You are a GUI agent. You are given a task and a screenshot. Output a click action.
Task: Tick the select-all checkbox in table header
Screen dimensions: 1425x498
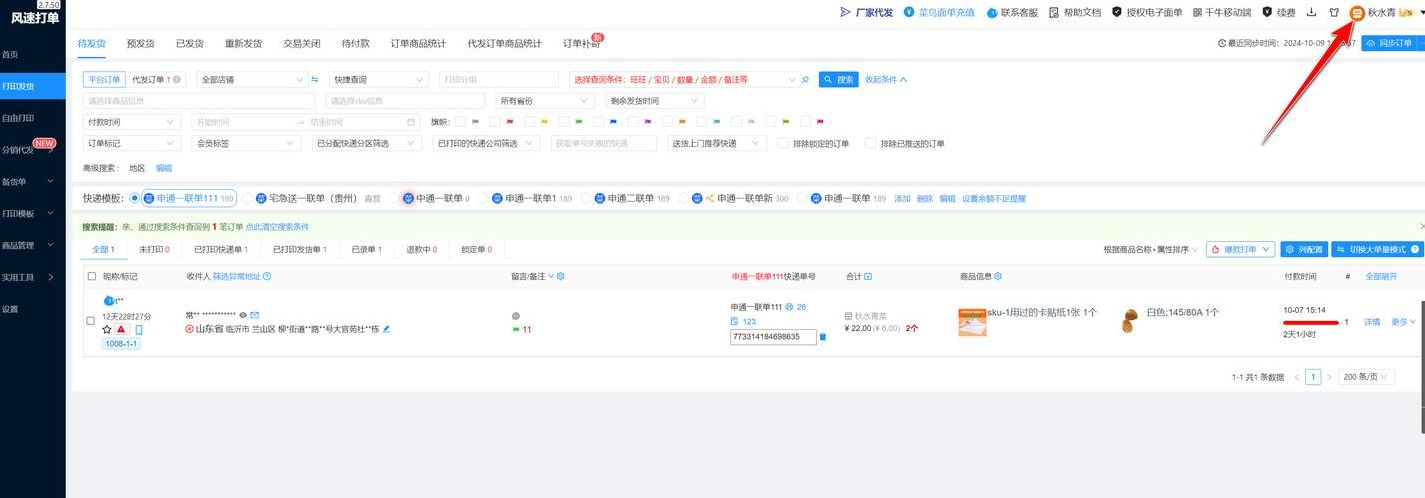pos(92,276)
